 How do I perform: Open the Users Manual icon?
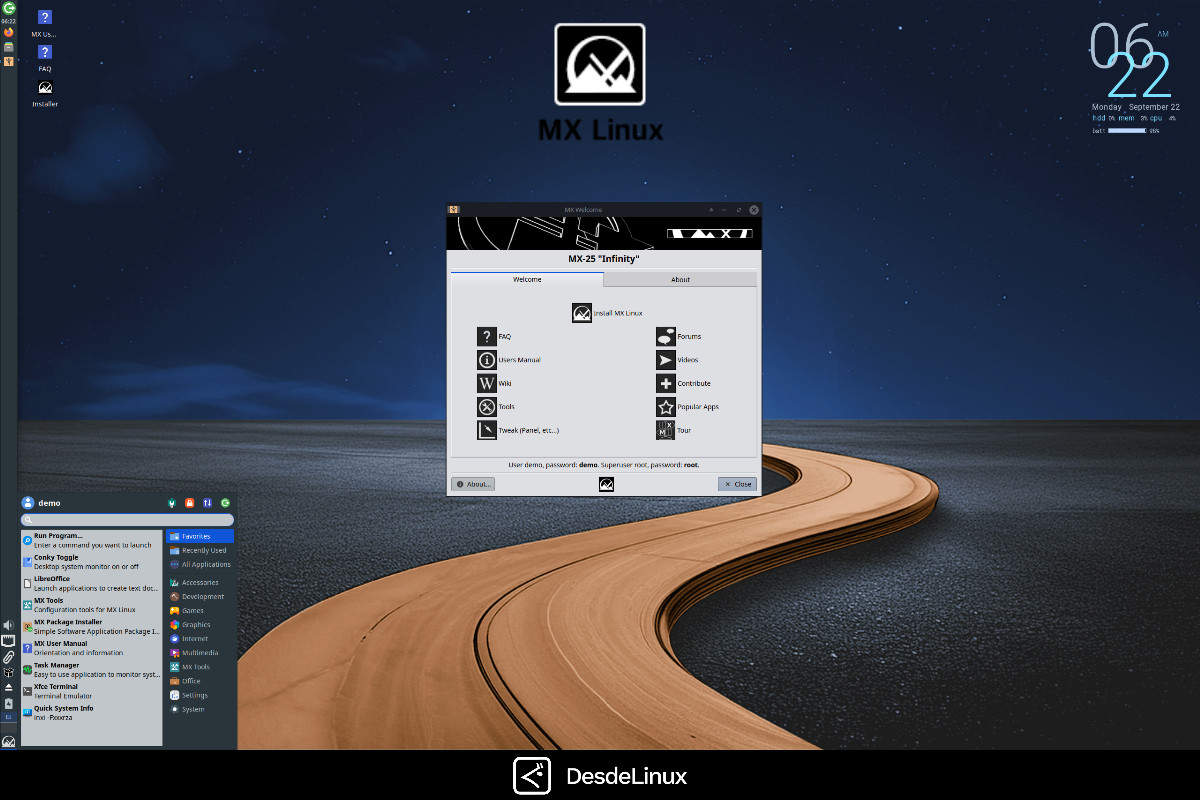click(x=487, y=359)
